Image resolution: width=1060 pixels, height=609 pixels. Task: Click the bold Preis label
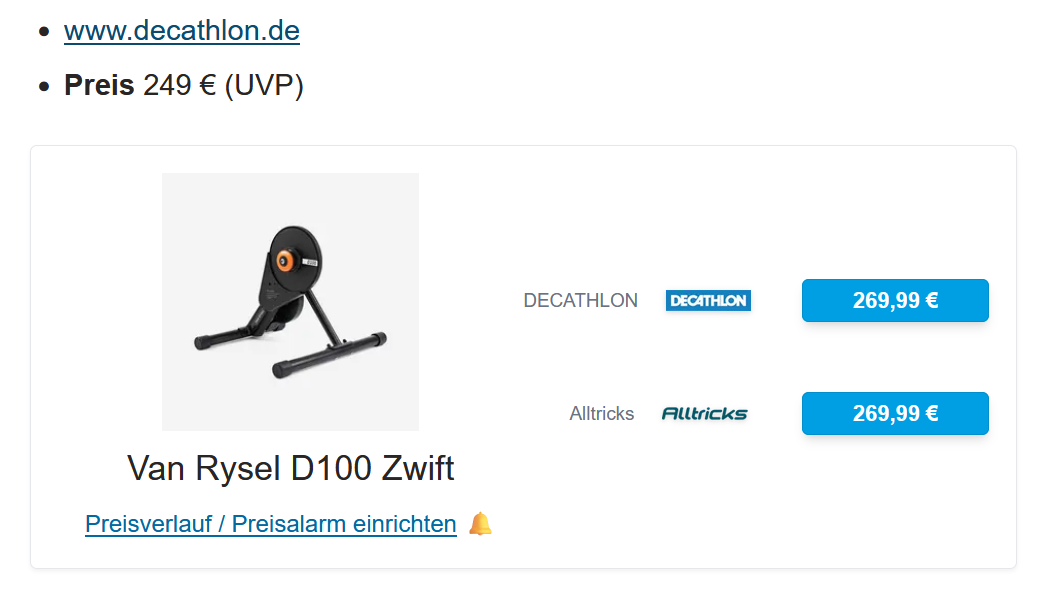(x=99, y=85)
